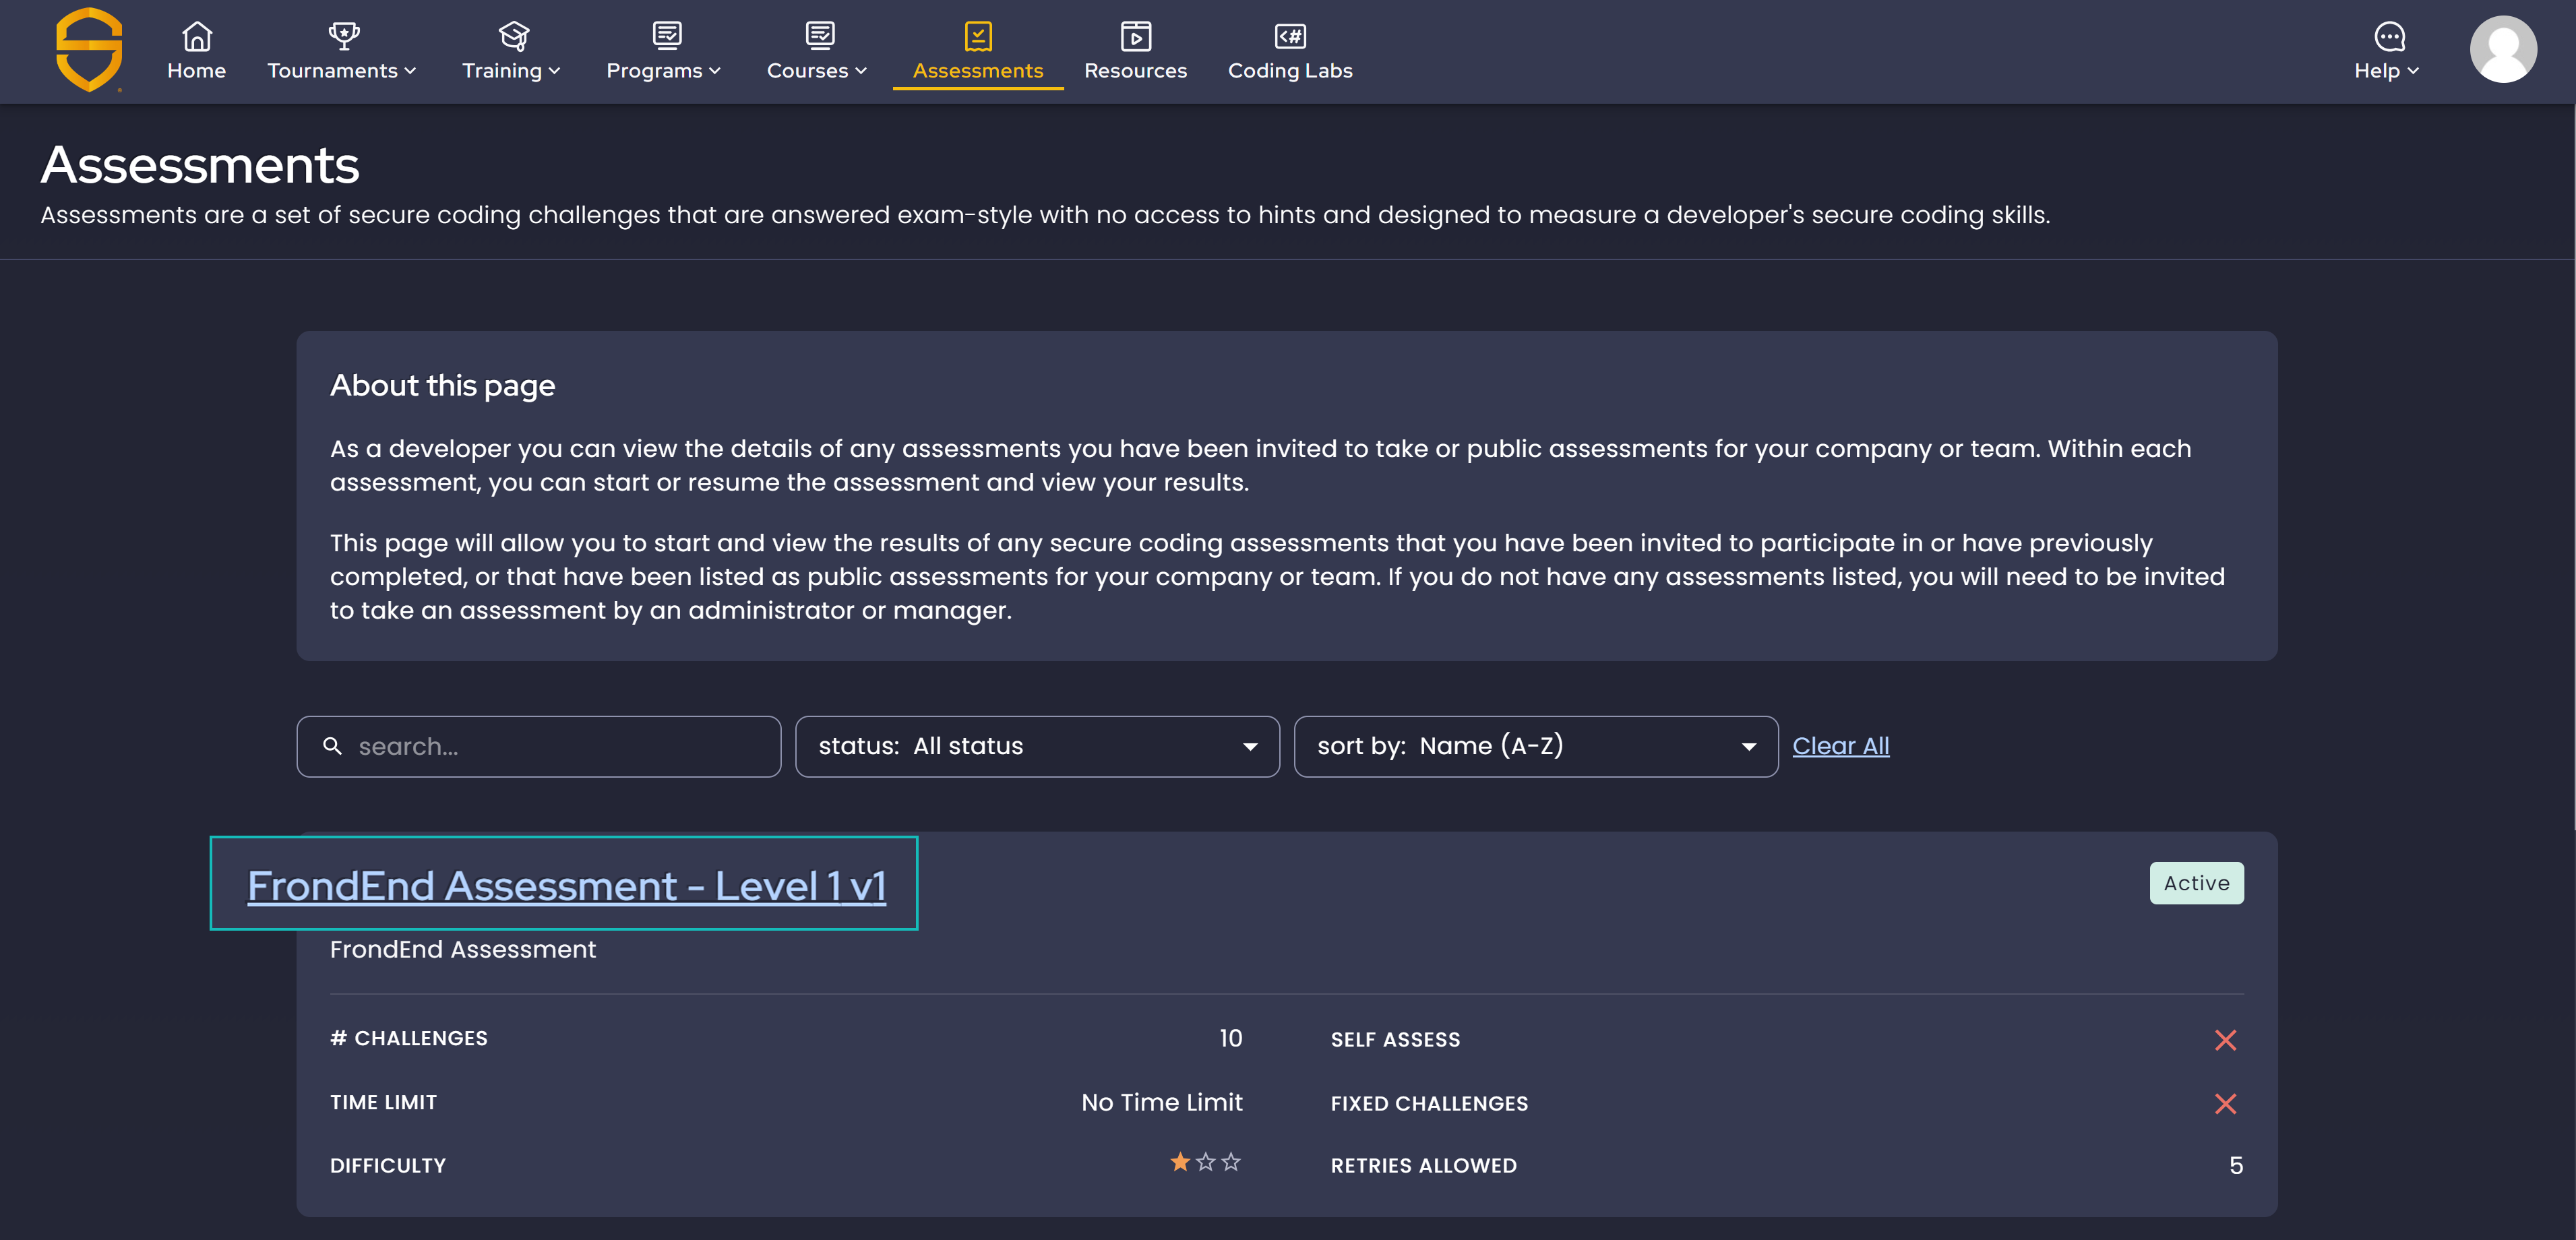Click the Courses icon in navigation
The width and height of the screenshot is (2576, 1240).
pos(820,36)
